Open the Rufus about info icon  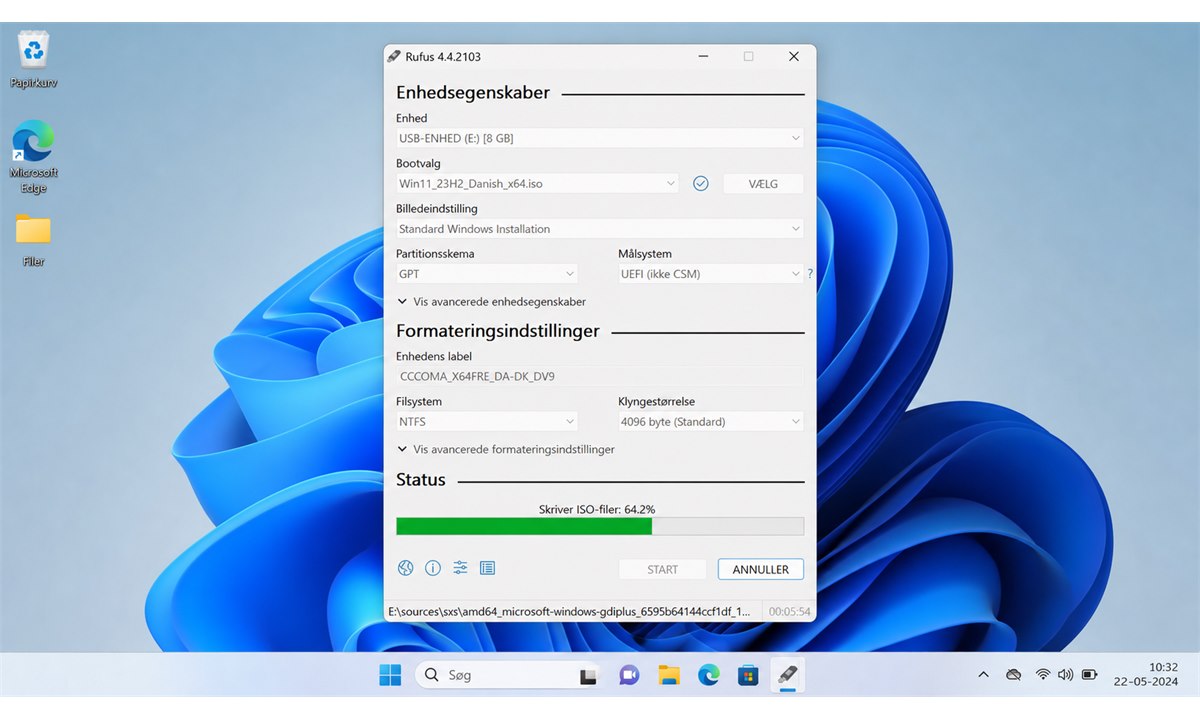click(x=433, y=568)
